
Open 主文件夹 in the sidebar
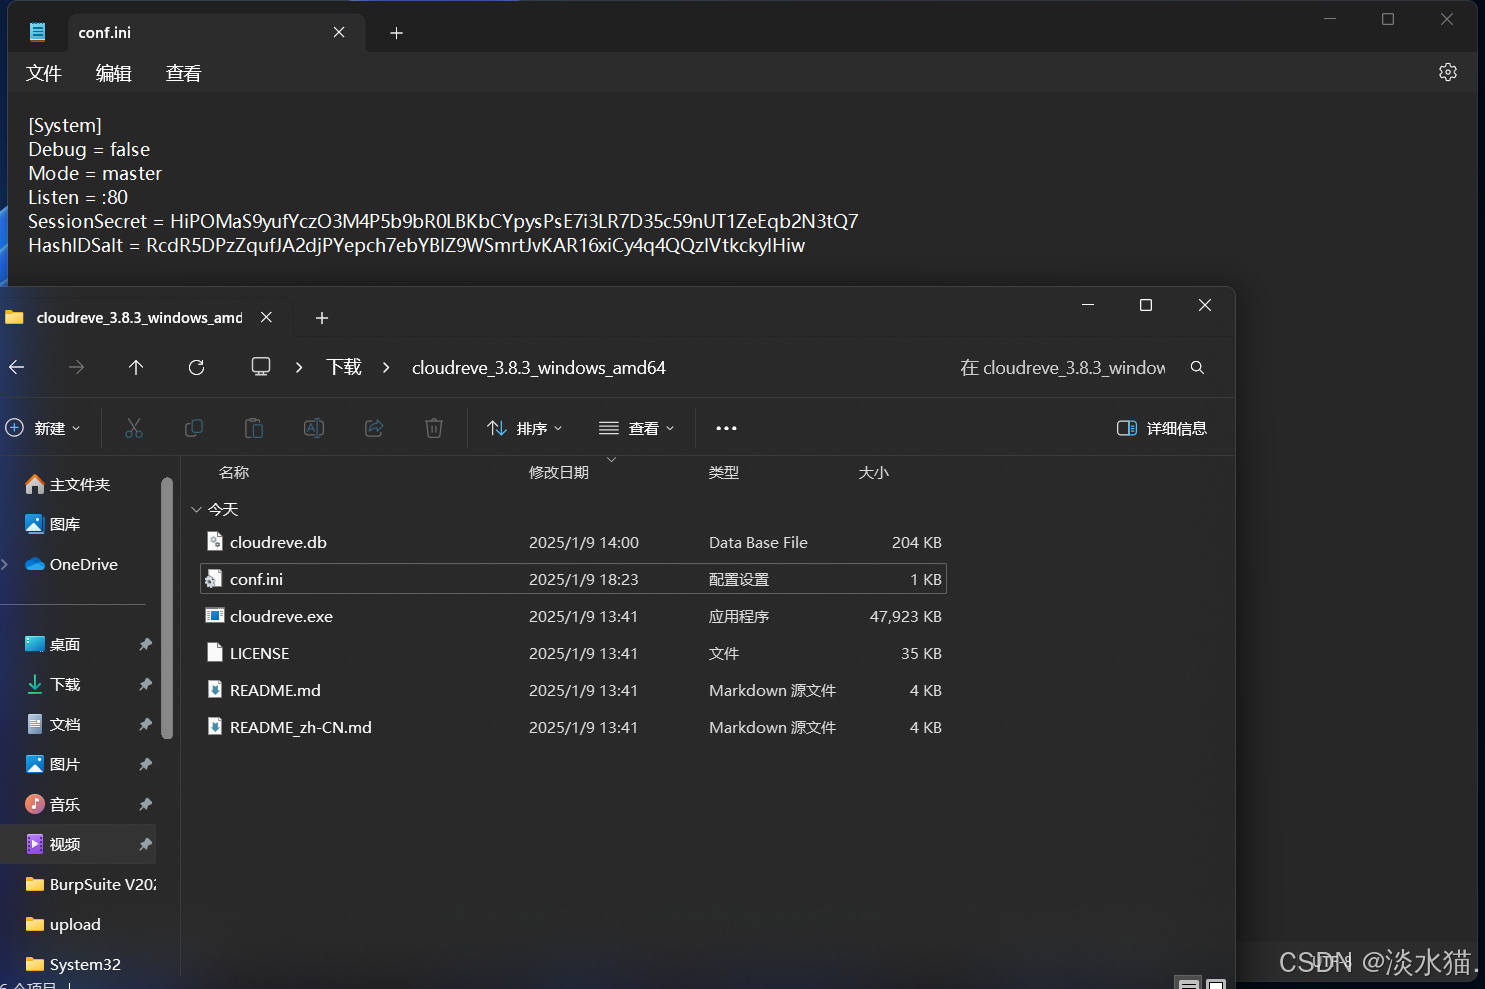click(x=68, y=484)
